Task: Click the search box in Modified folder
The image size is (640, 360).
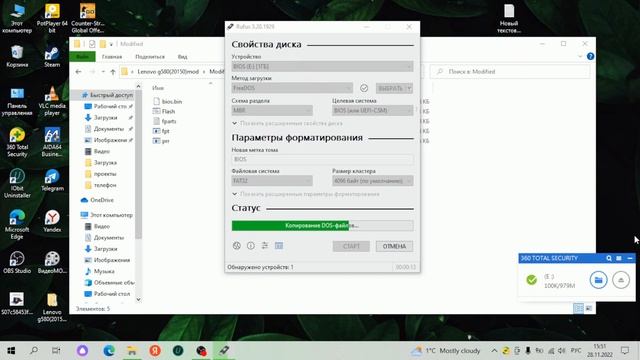Action: click(x=510, y=71)
